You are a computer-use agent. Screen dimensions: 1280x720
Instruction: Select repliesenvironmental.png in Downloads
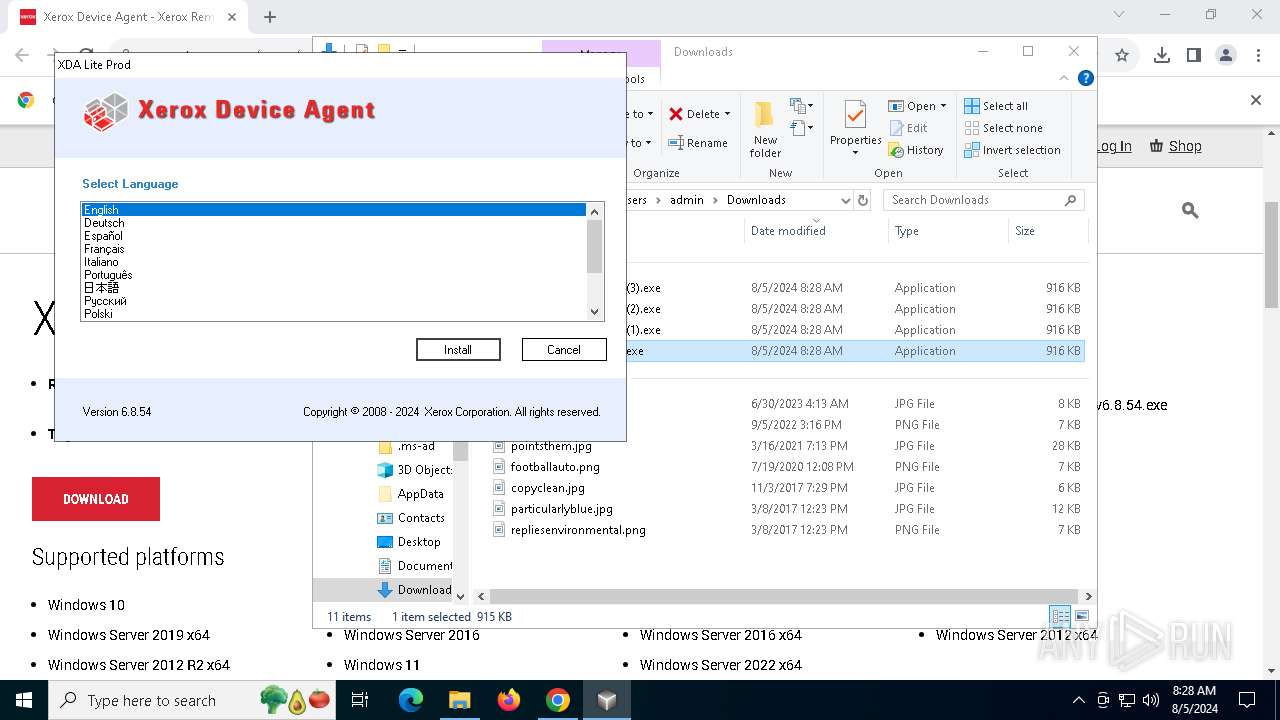pyautogui.click(x=578, y=530)
